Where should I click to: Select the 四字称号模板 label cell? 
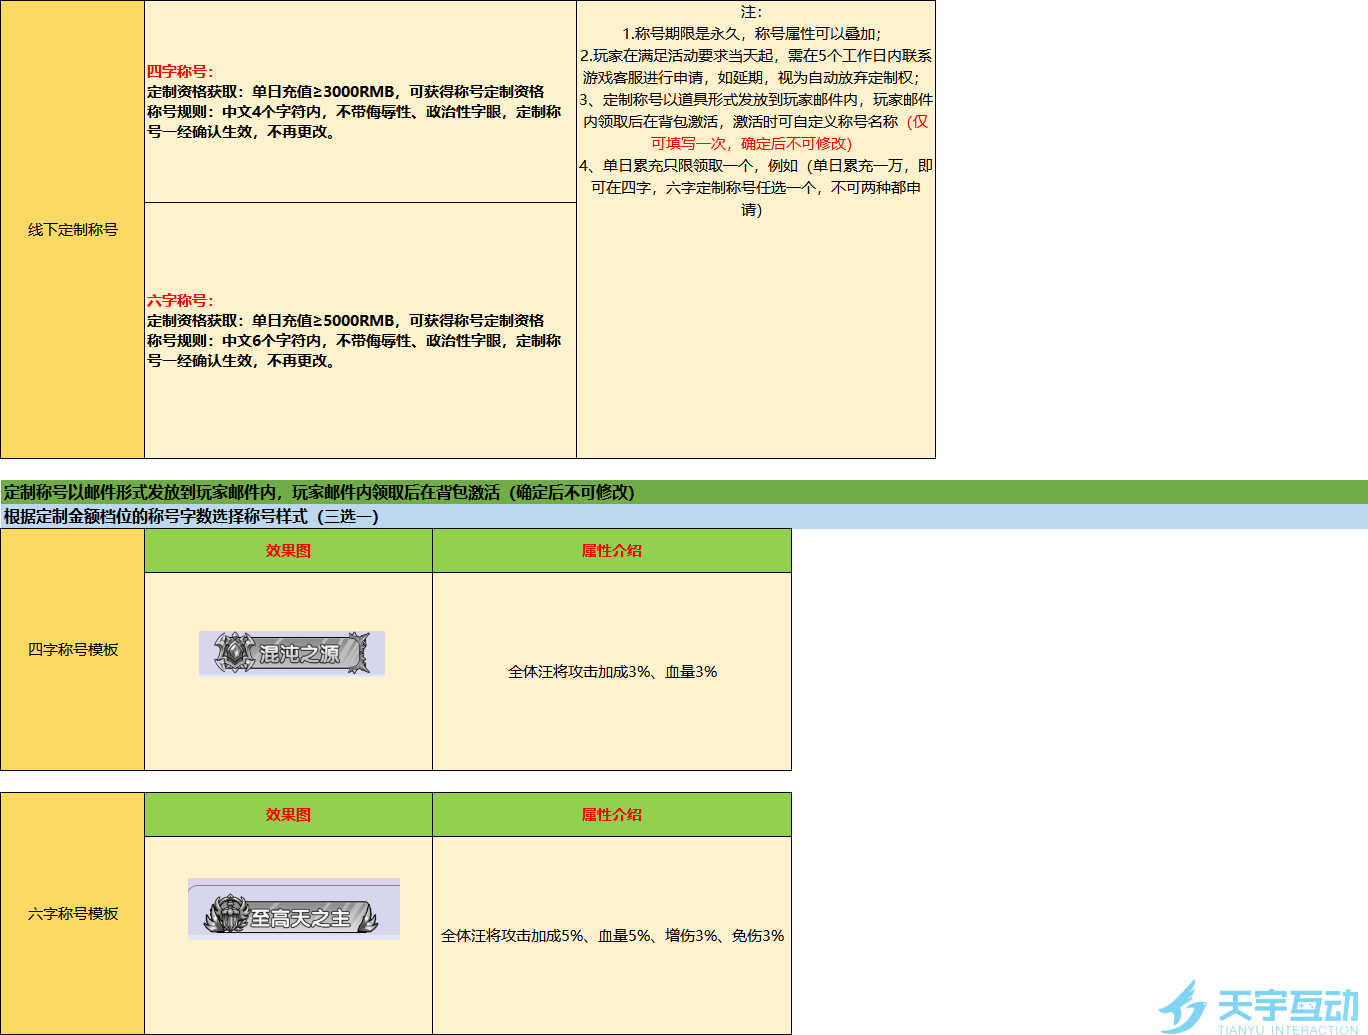[73, 650]
